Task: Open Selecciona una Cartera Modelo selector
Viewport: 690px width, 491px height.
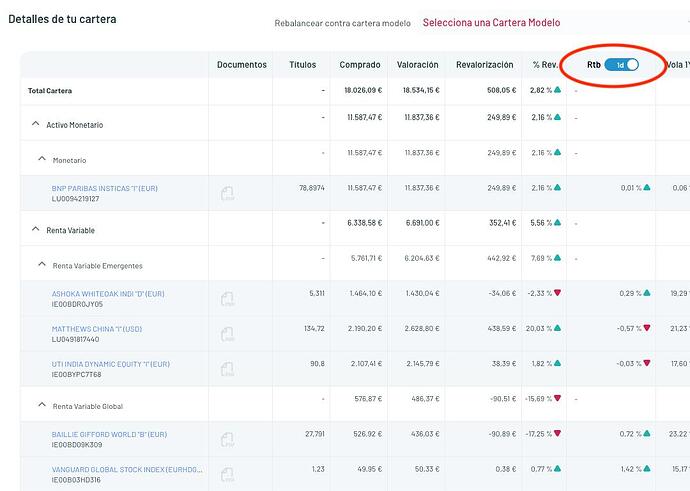Action: click(x=491, y=23)
